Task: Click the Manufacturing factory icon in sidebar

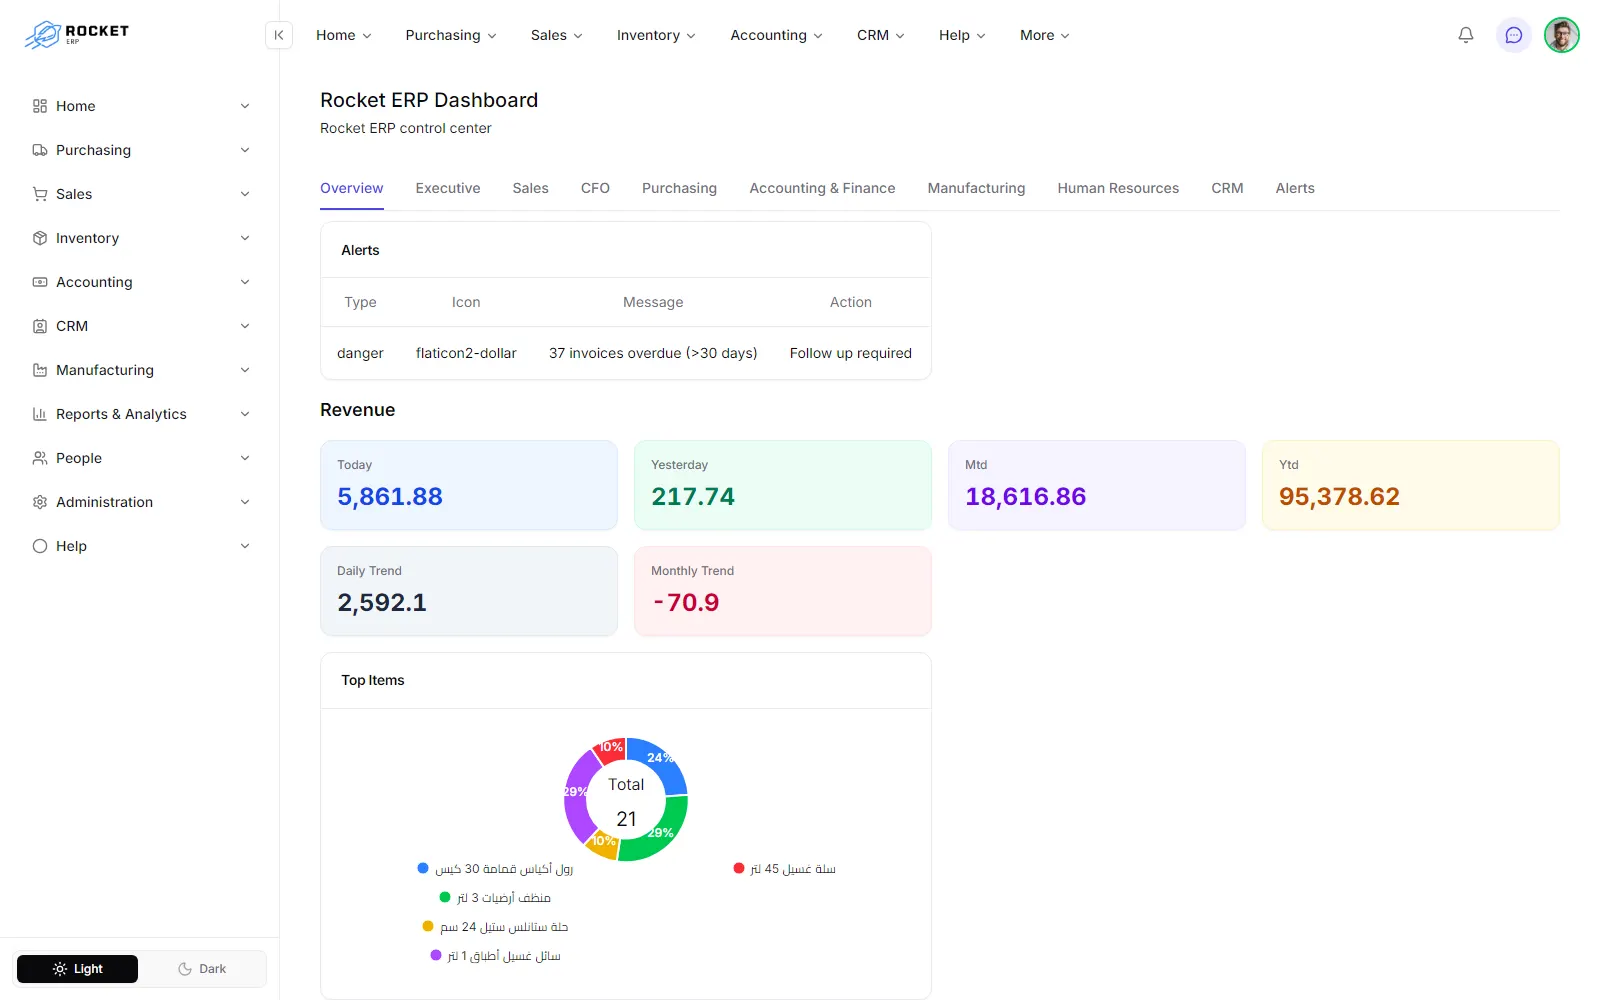Action: [x=40, y=370]
